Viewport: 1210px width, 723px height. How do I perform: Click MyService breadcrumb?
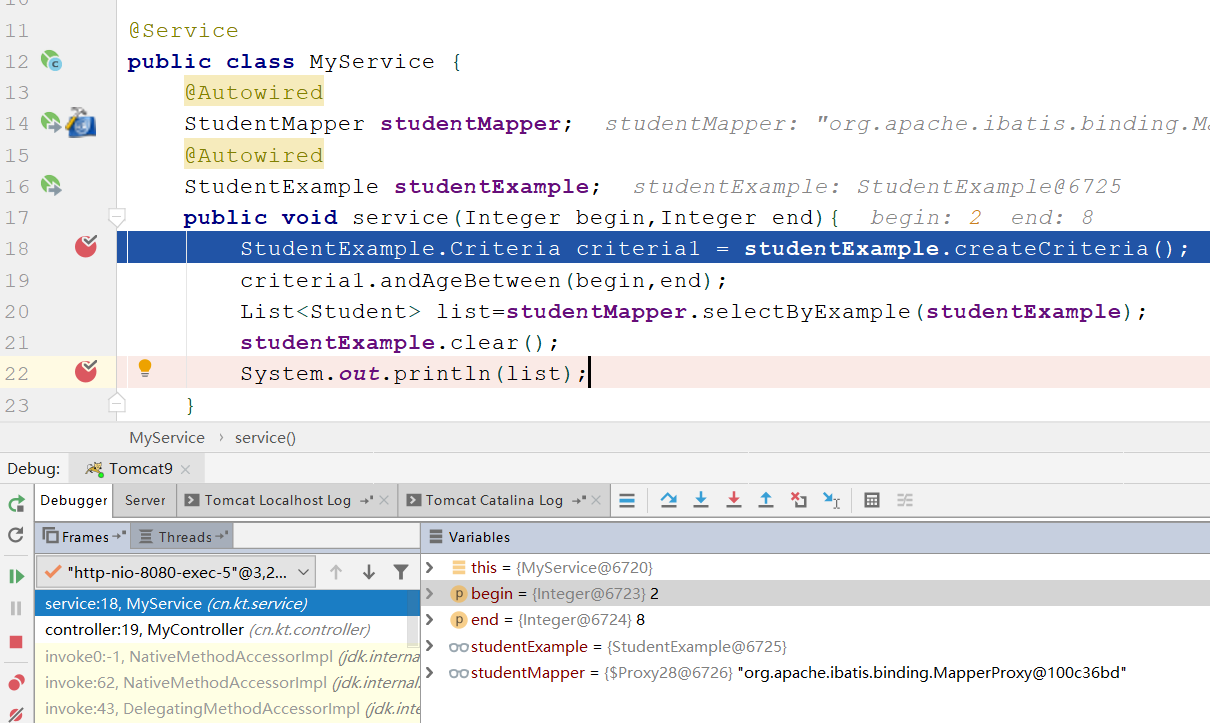167,438
